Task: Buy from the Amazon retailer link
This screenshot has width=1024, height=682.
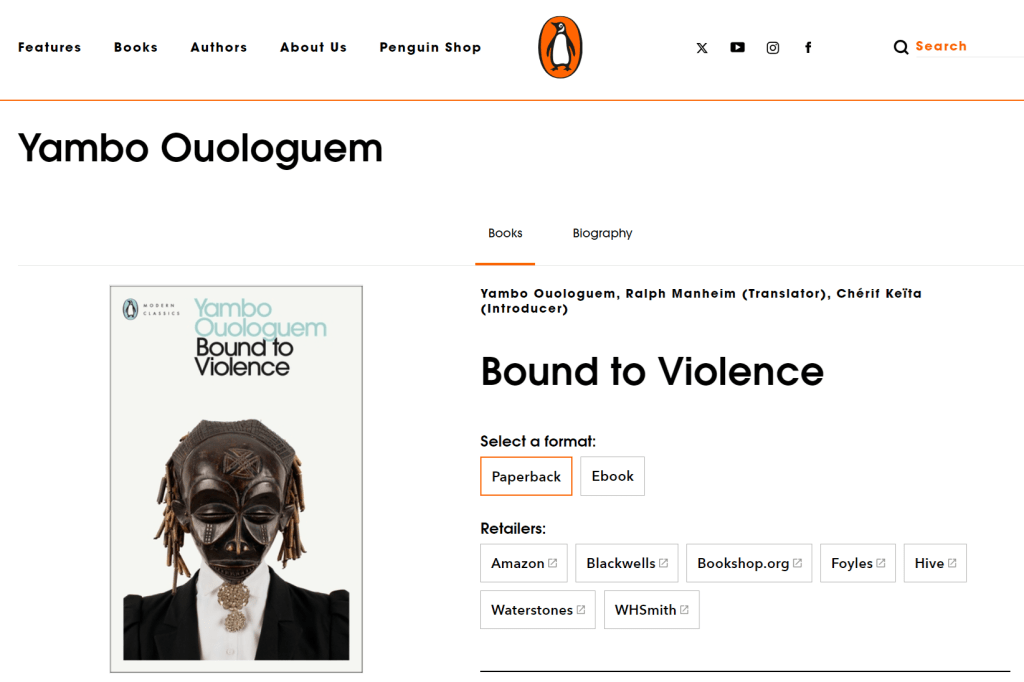Action: coord(524,563)
